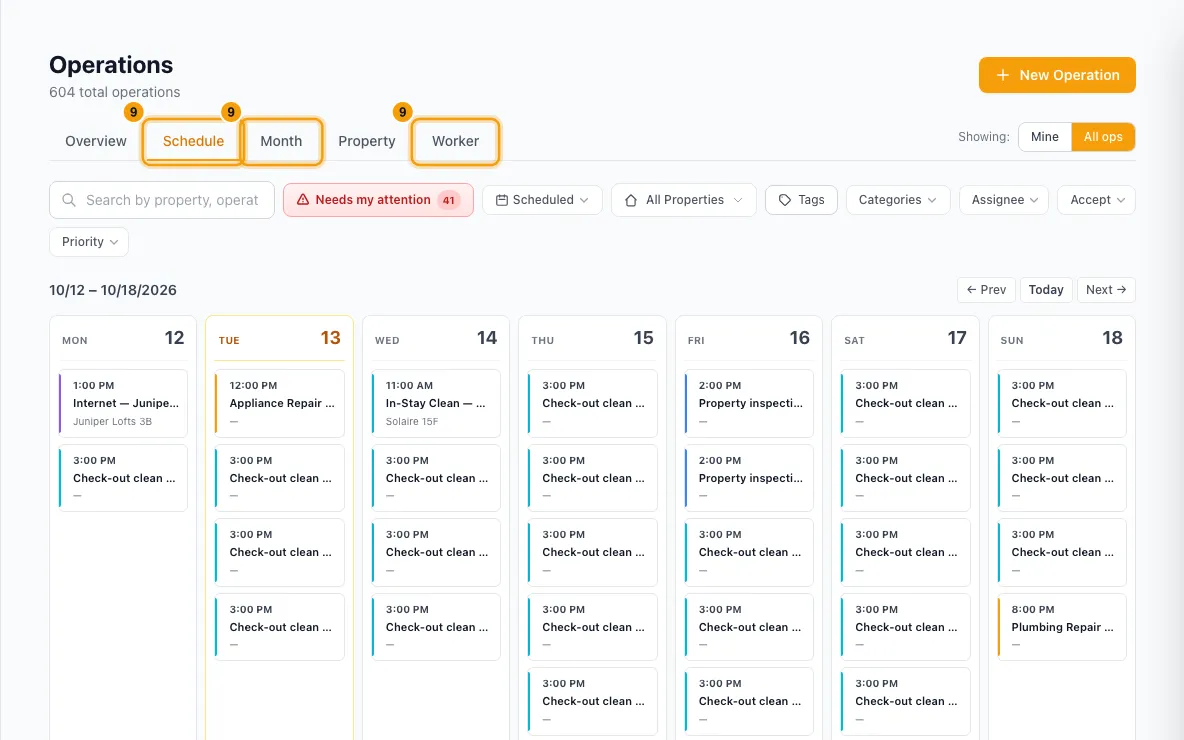Image resolution: width=1184 pixels, height=740 pixels.
Task: Click the 41 attention count badge
Action: [449, 200]
